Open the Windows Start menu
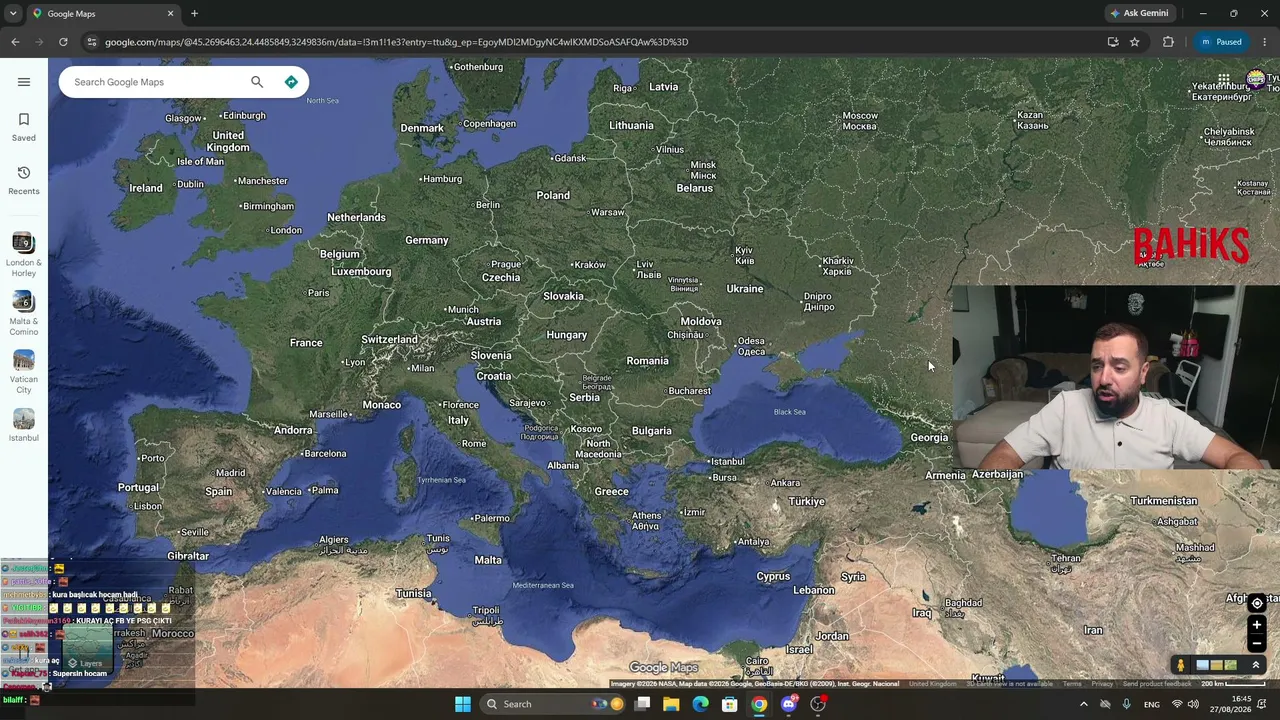 click(463, 704)
